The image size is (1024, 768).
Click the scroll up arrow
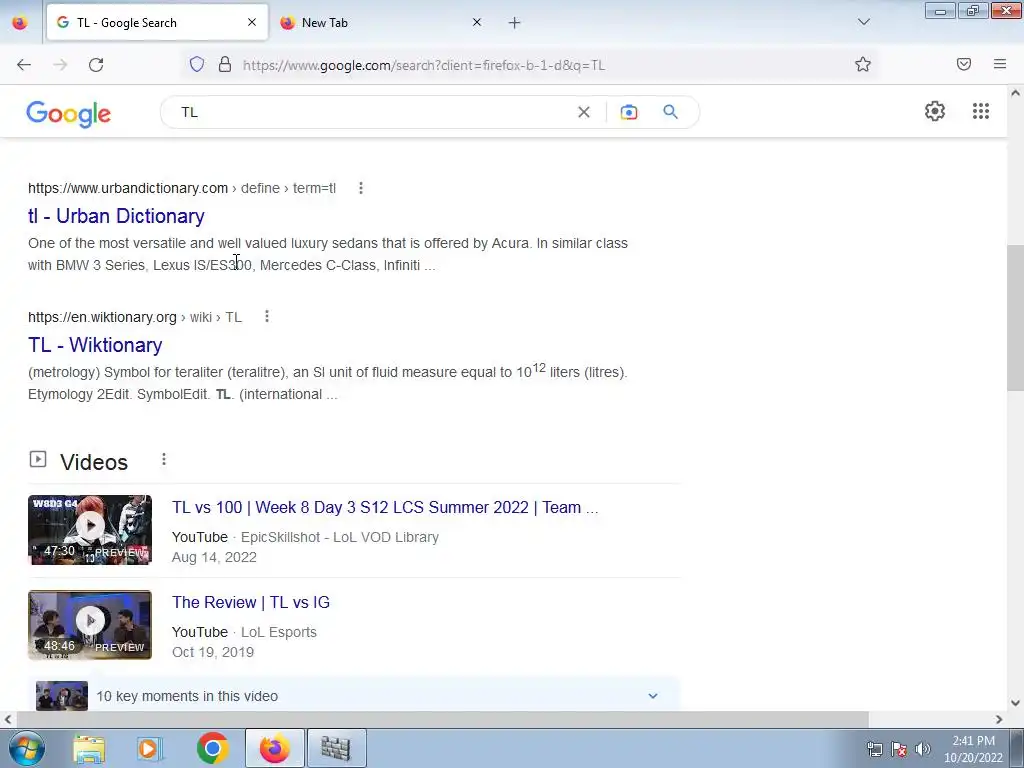coord(1015,93)
